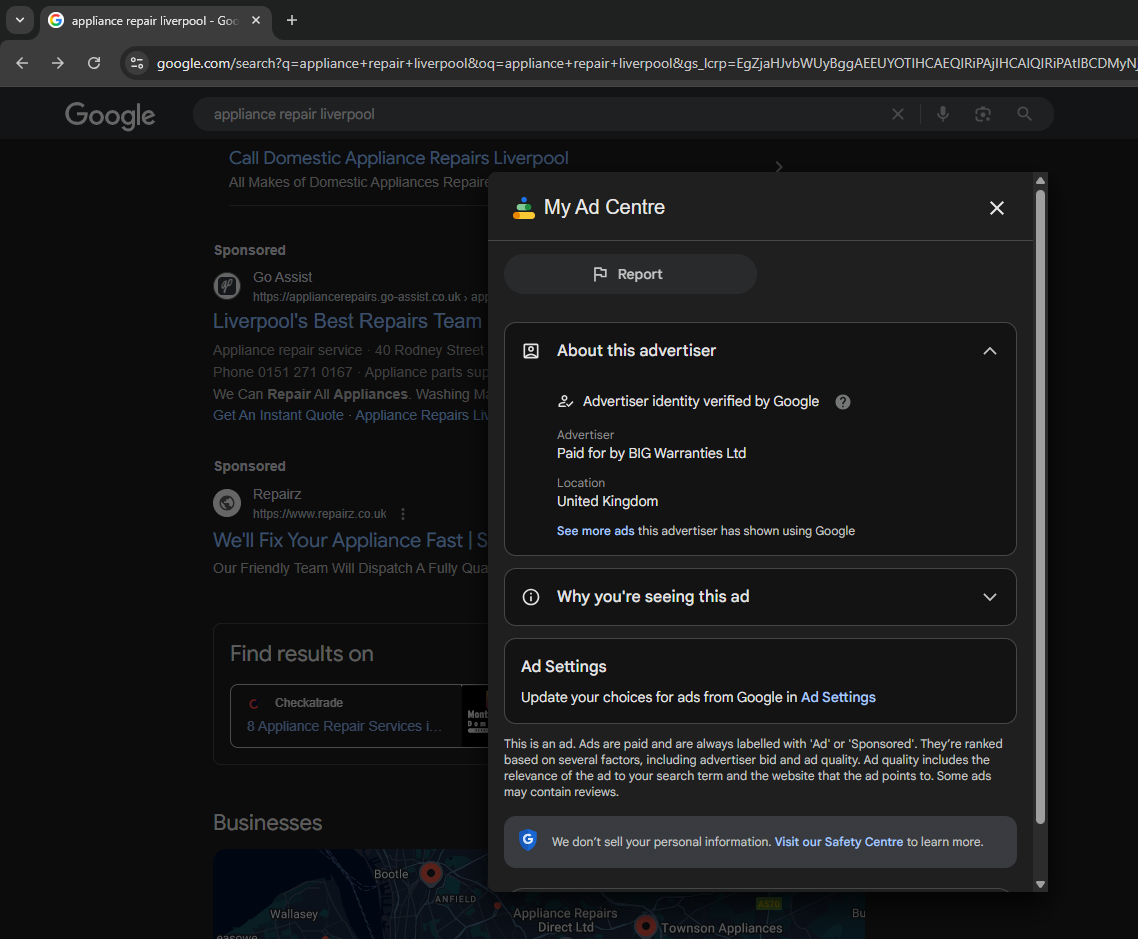Click the Report flag button

629,274
